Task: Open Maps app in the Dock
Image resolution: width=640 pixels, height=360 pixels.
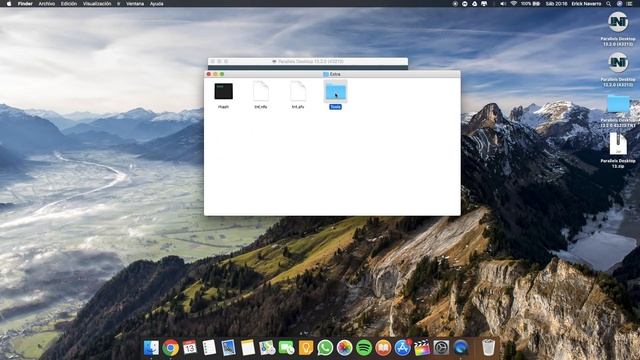Action: coord(267,348)
